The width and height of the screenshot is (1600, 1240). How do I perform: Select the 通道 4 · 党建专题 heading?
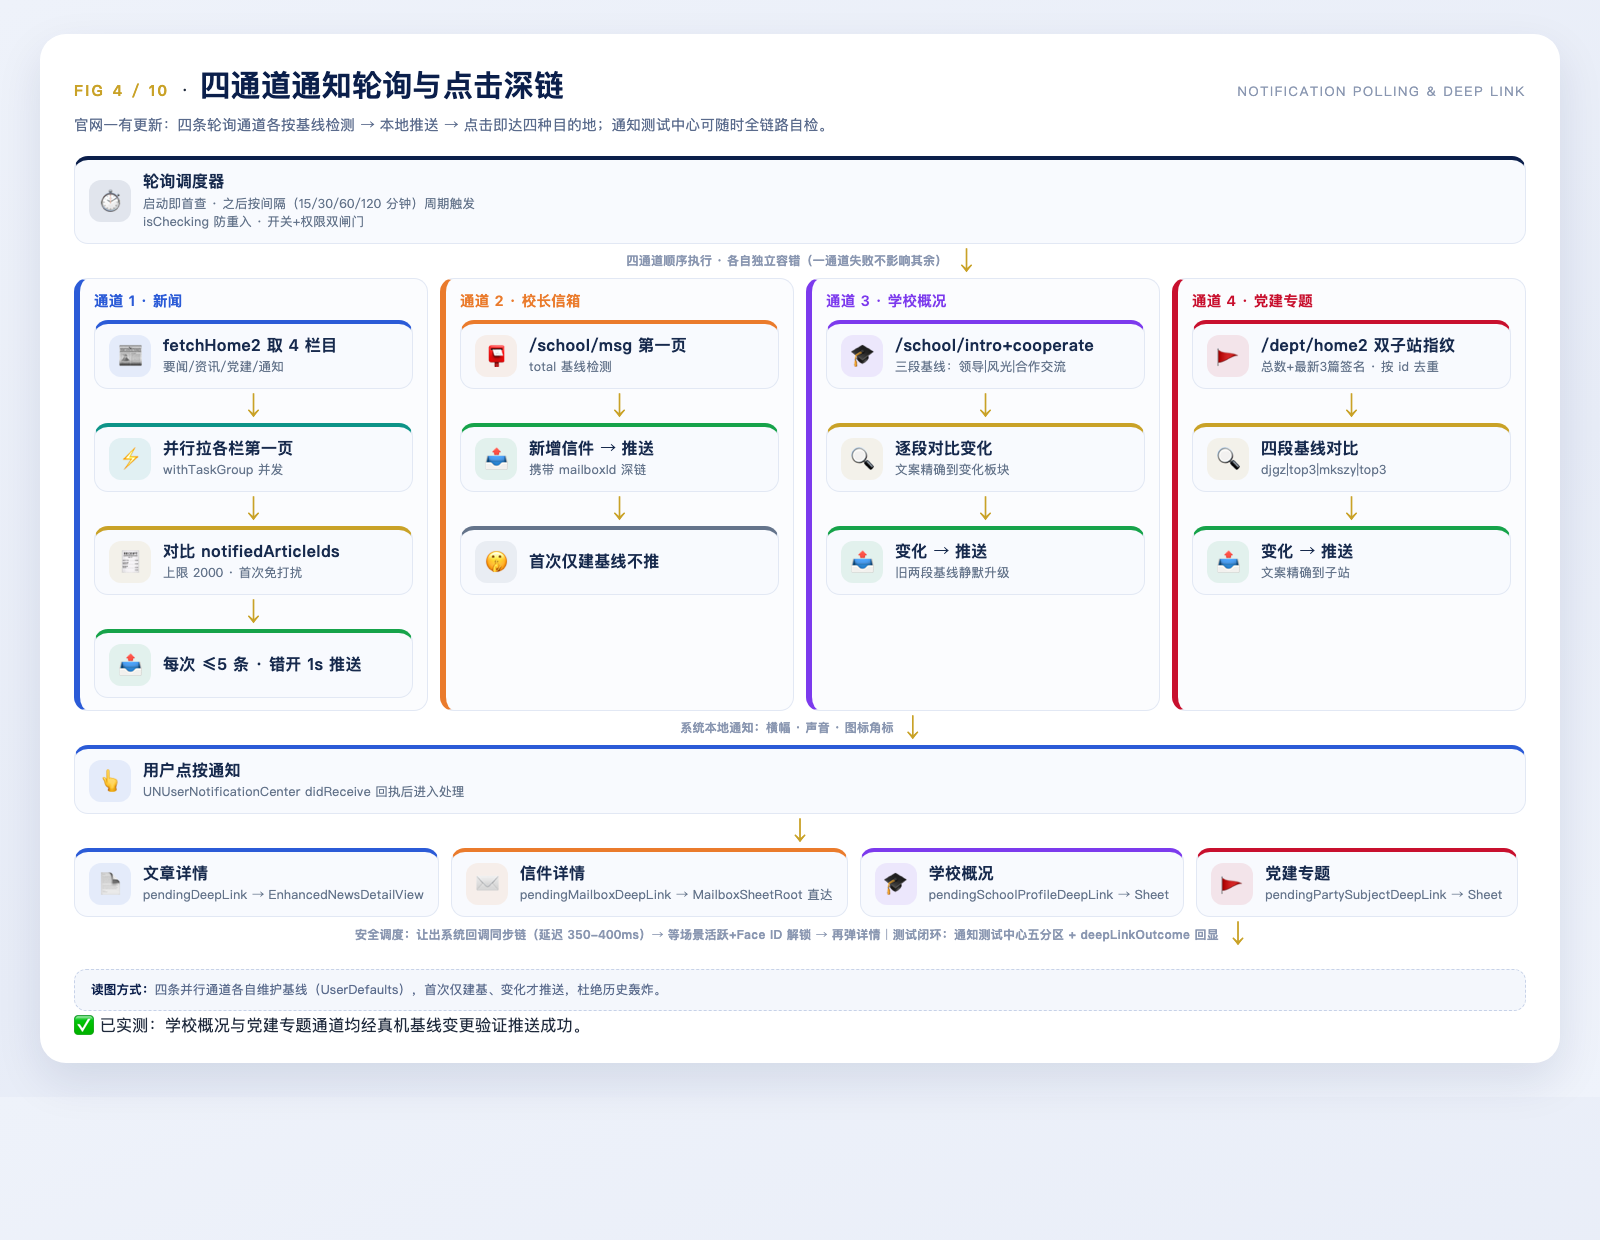pos(1252,301)
